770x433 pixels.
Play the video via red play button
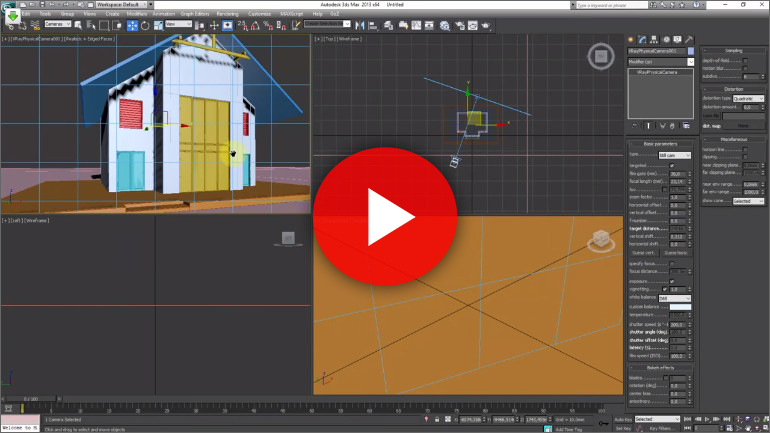[385, 216]
